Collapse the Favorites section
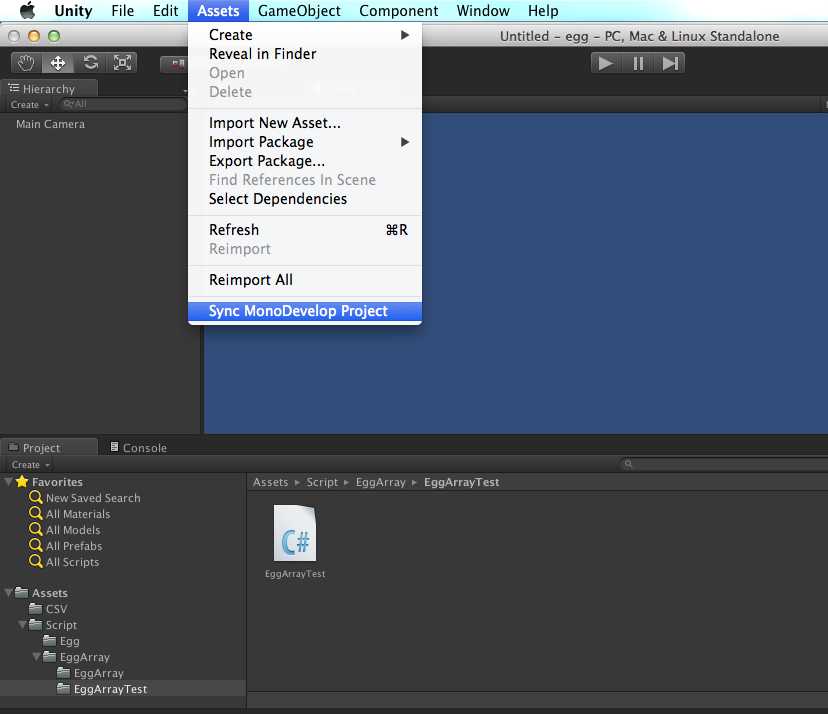The width and height of the screenshot is (828, 714). (8, 482)
